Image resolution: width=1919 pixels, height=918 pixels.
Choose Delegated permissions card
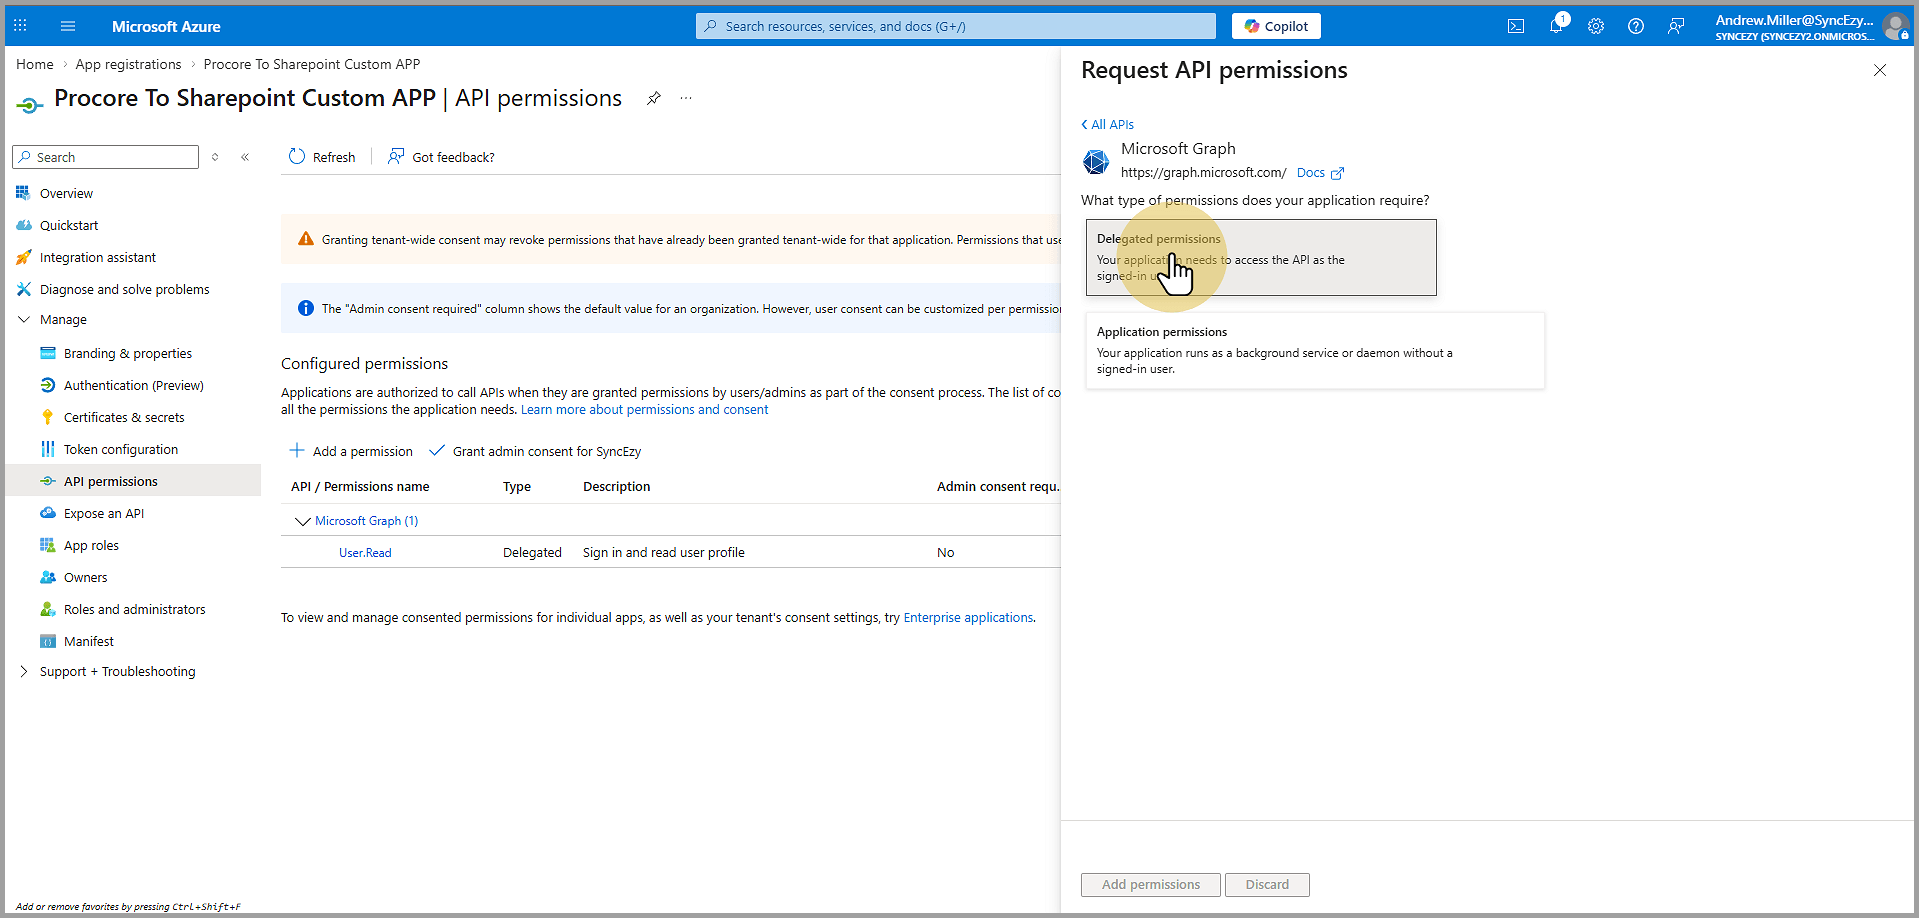point(1260,257)
